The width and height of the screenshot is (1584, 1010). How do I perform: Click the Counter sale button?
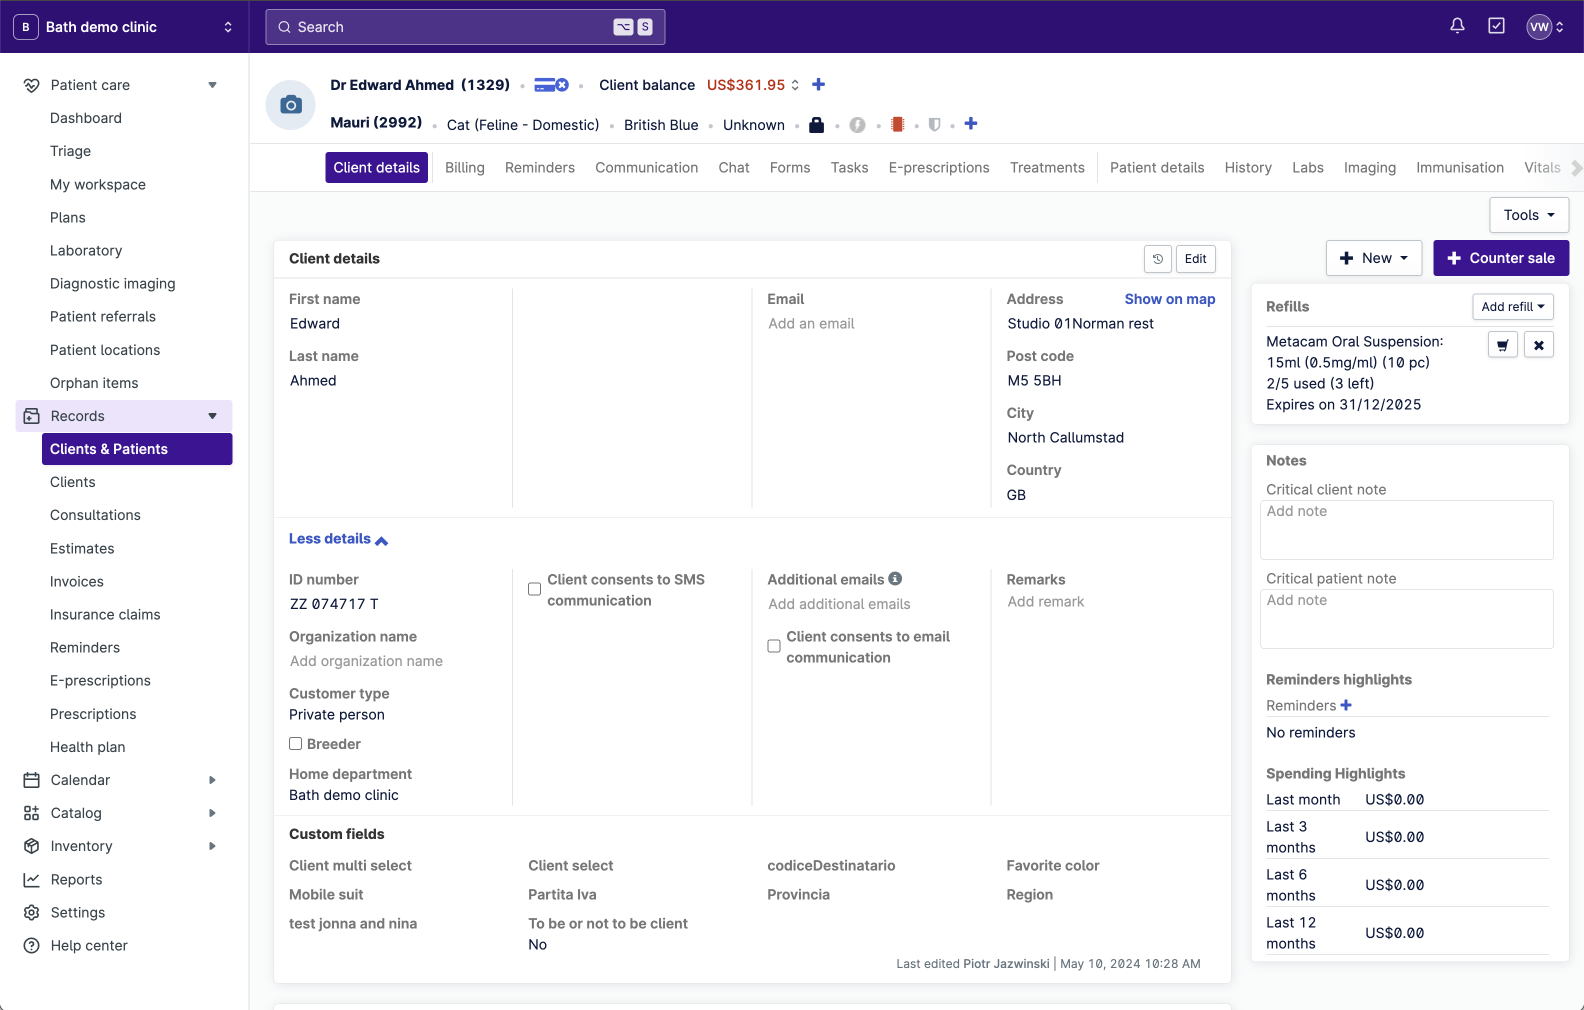pyautogui.click(x=1500, y=258)
